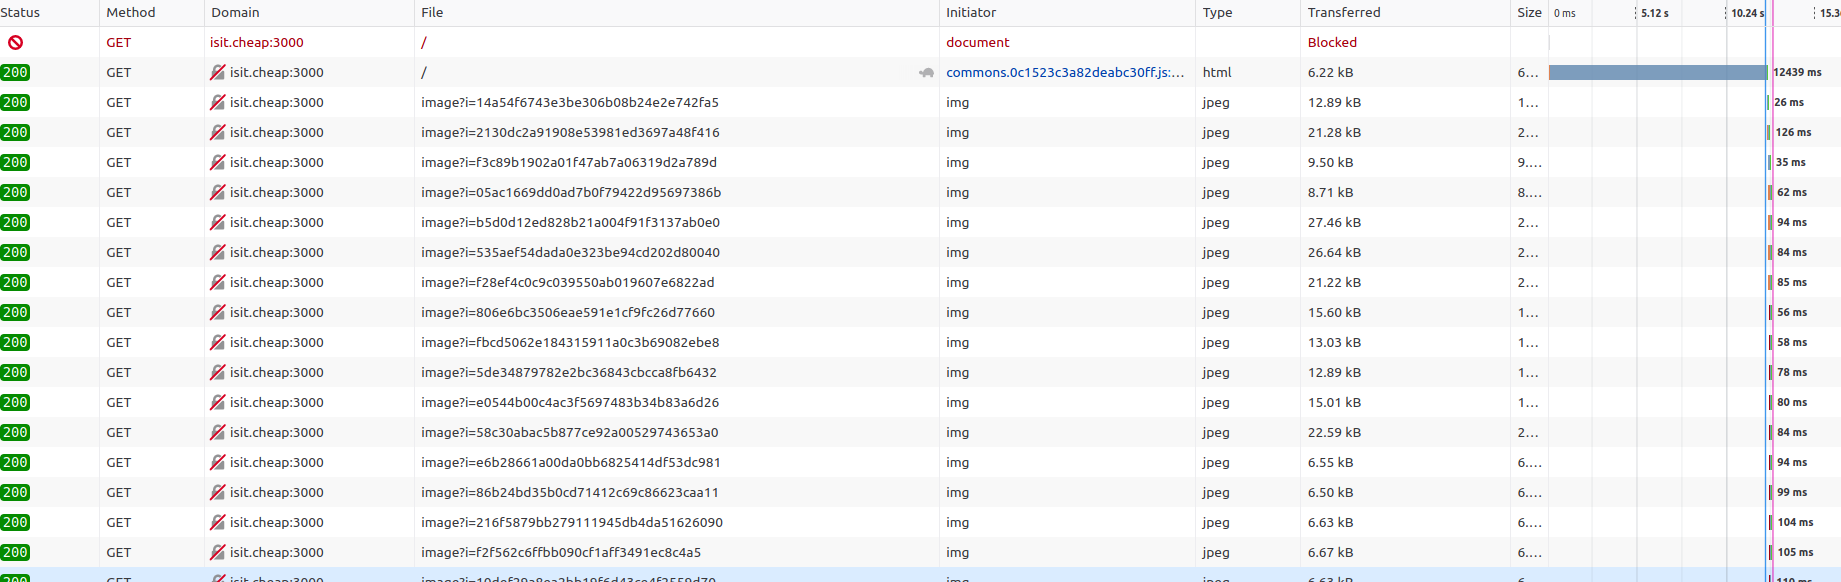Viewport: 1841px width, 582px height.
Task: Sort by the Initiator column header
Action: [971, 13]
